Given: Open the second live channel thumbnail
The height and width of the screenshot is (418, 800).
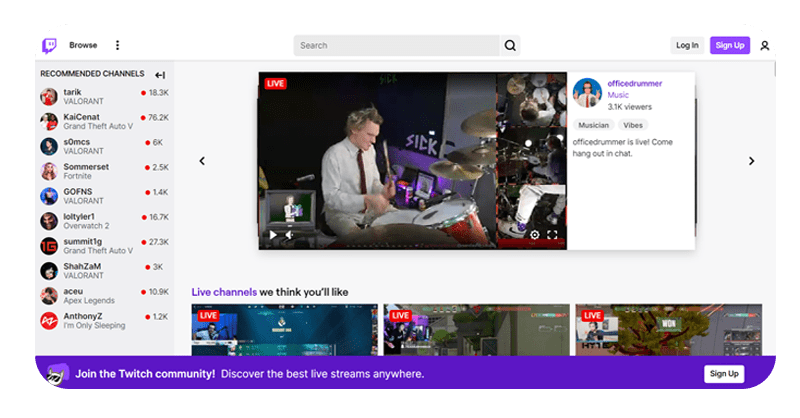Looking at the screenshot, I should [x=477, y=330].
